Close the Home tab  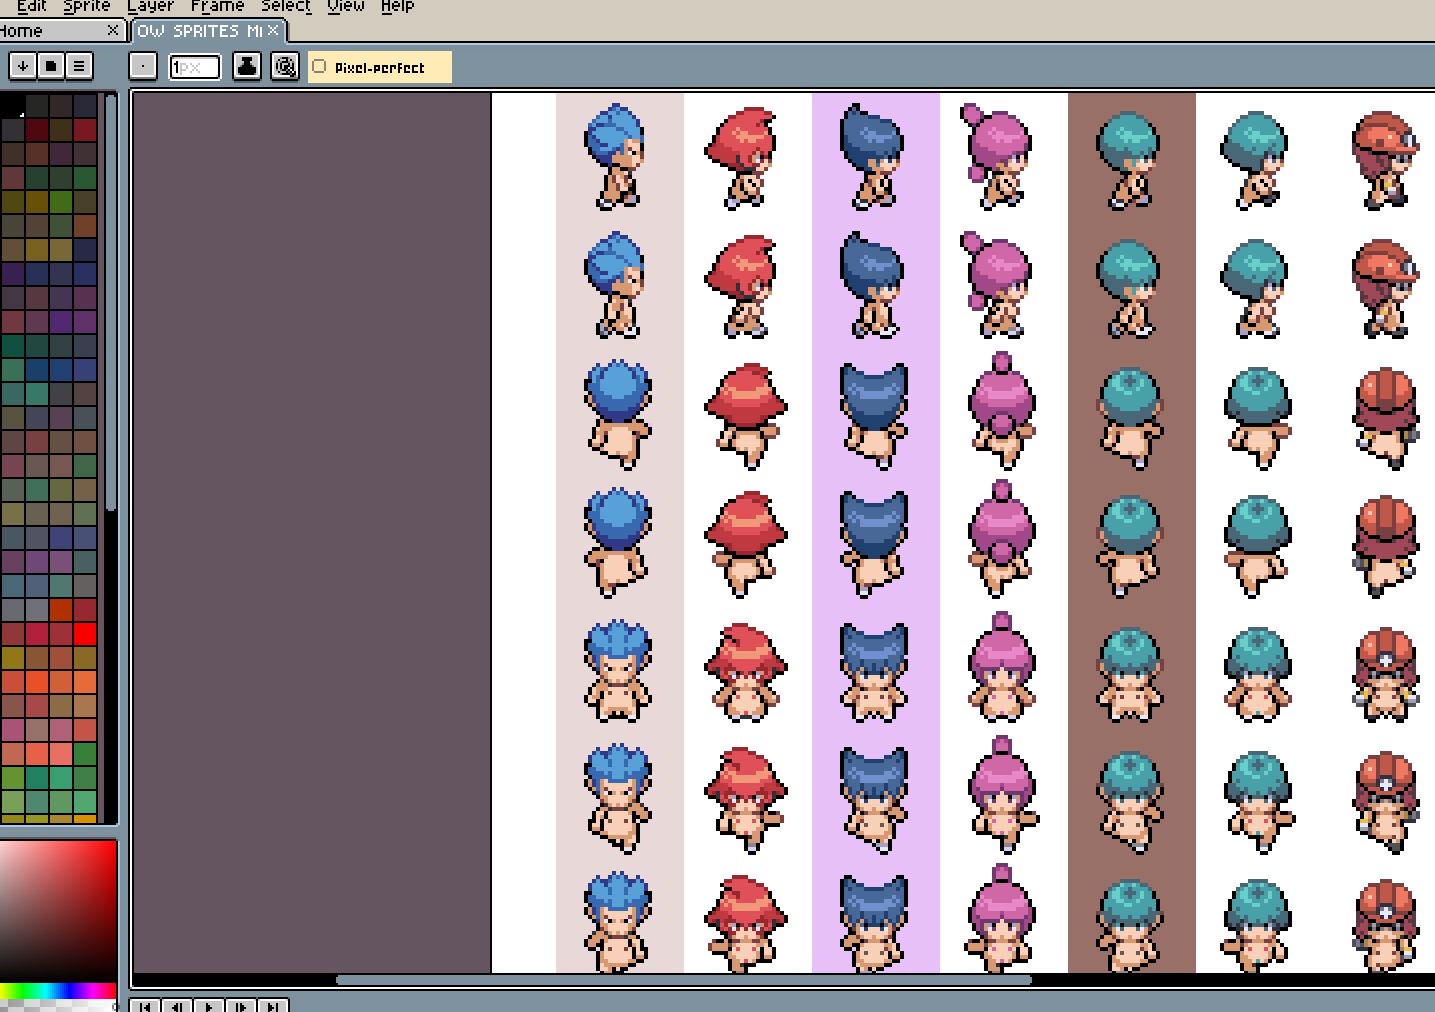click(113, 31)
